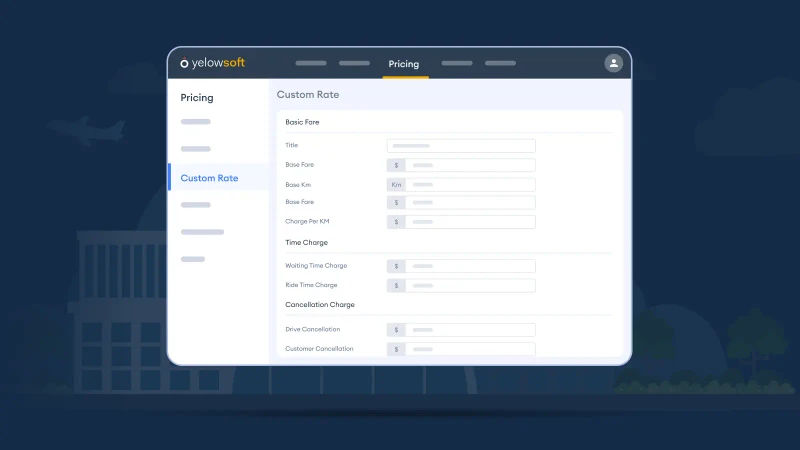Focus the Drive Cancellation input field

point(469,329)
